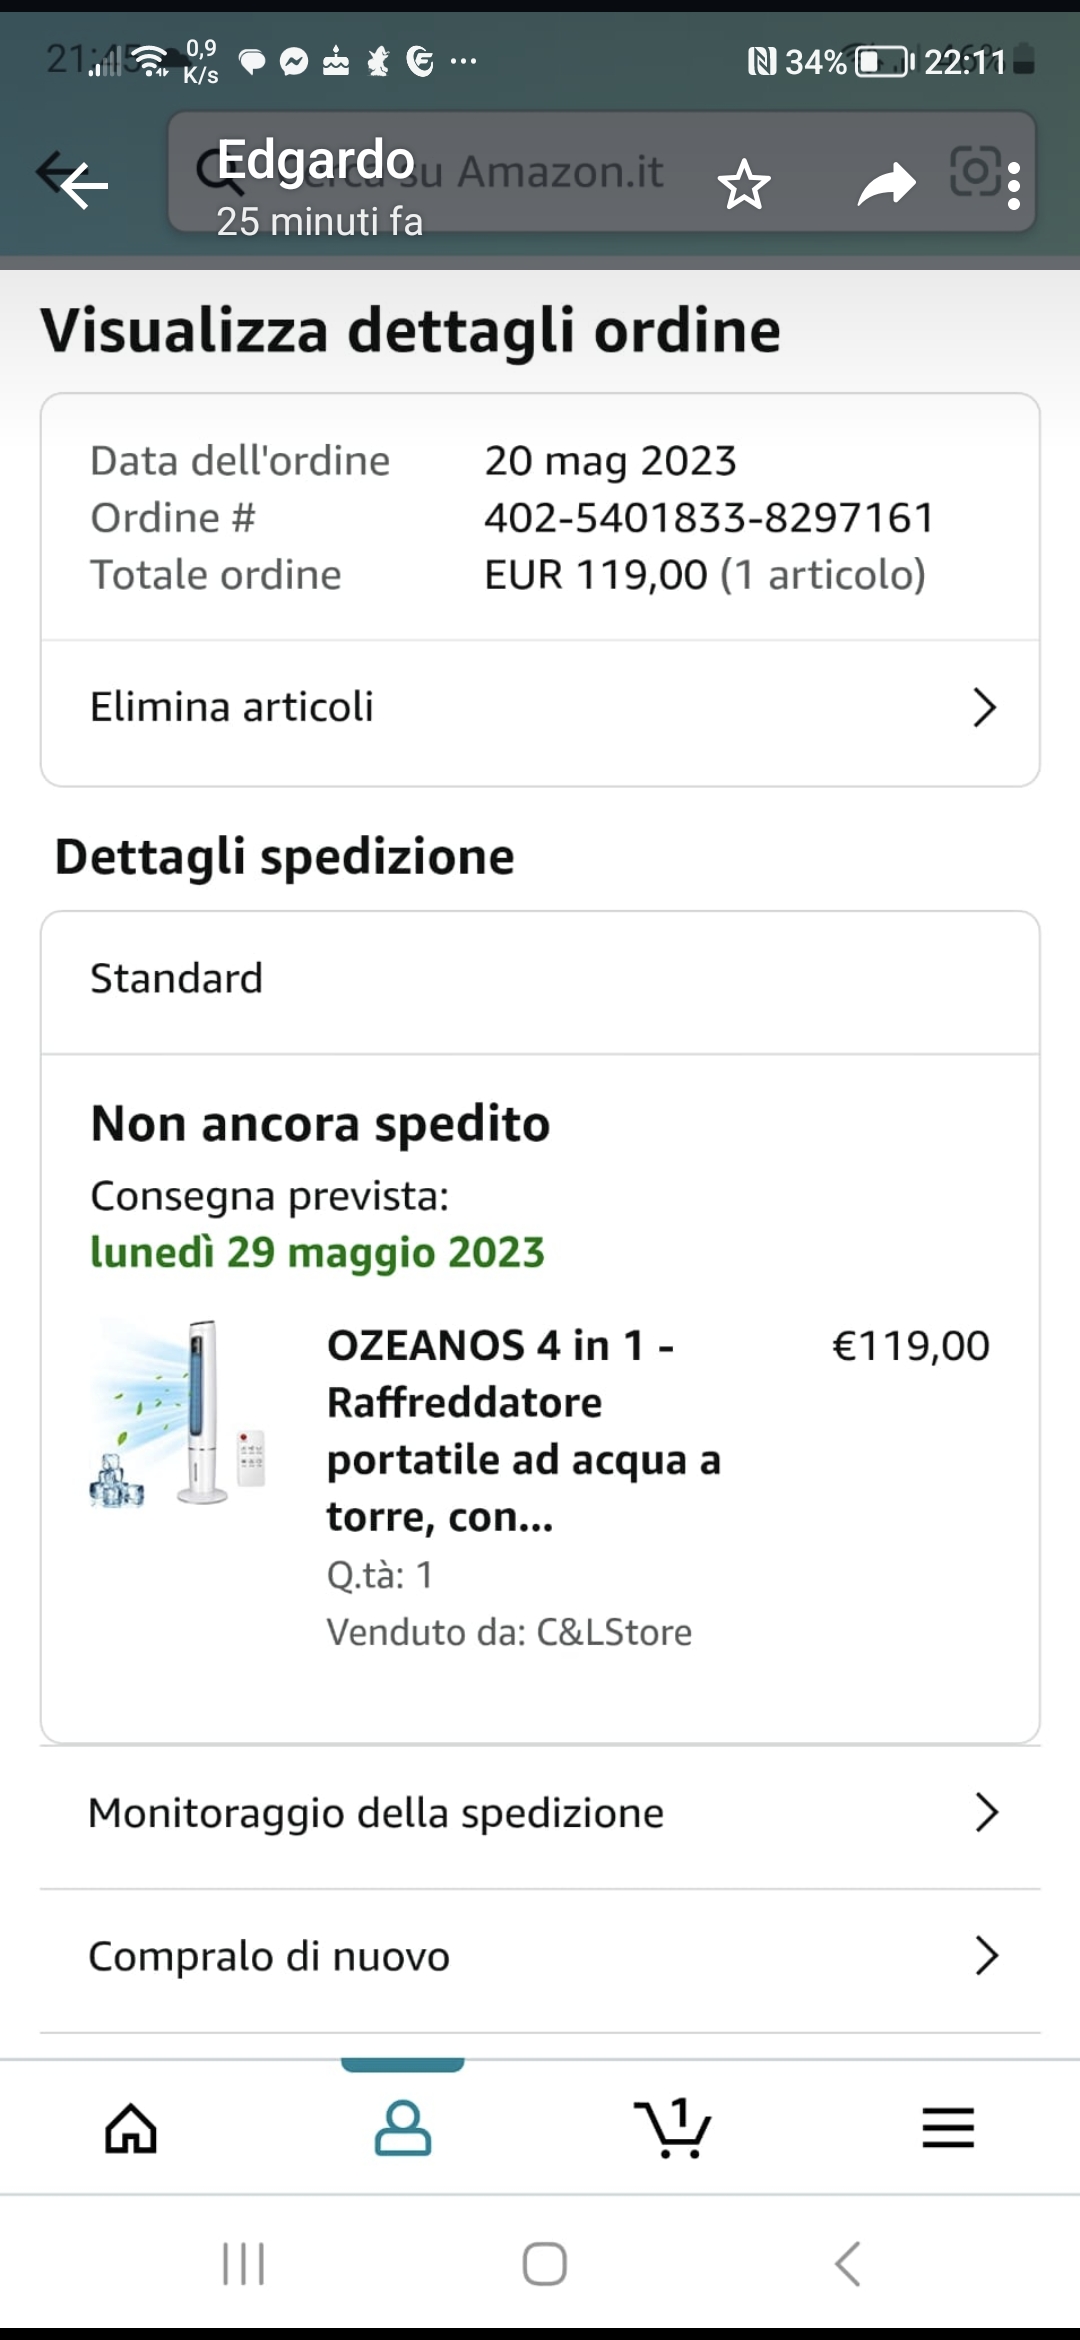Tap the share arrow icon
1080x2340 pixels.
tap(886, 185)
